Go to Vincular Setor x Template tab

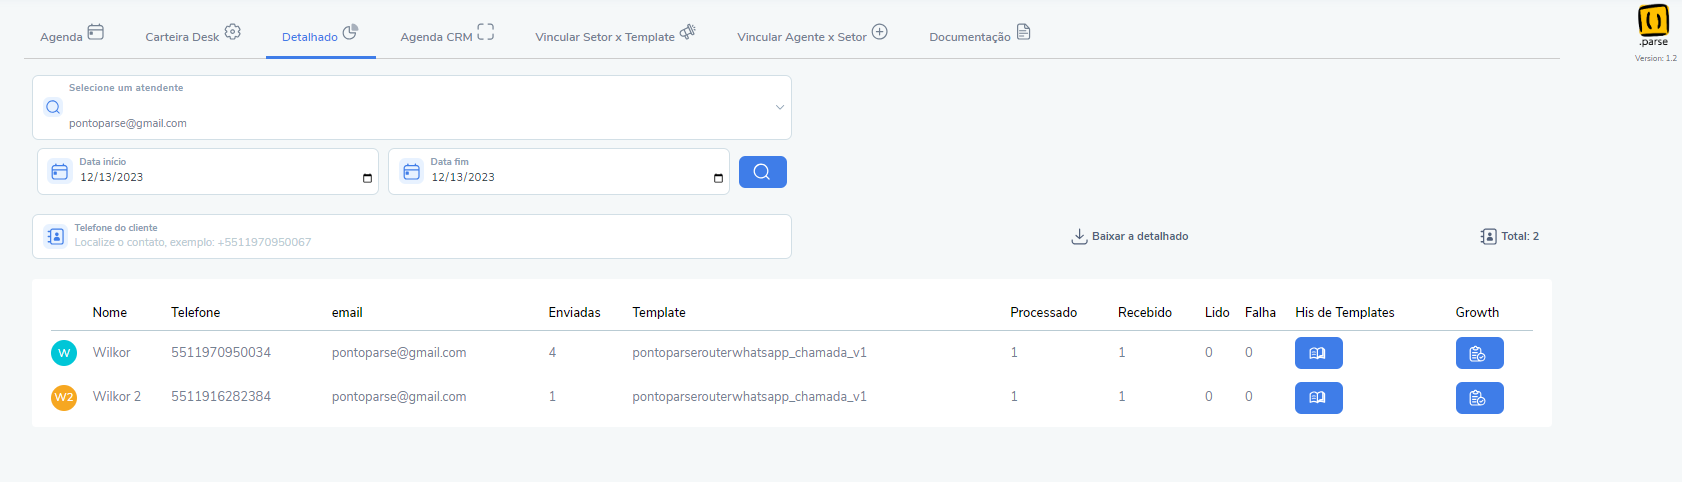coord(615,35)
